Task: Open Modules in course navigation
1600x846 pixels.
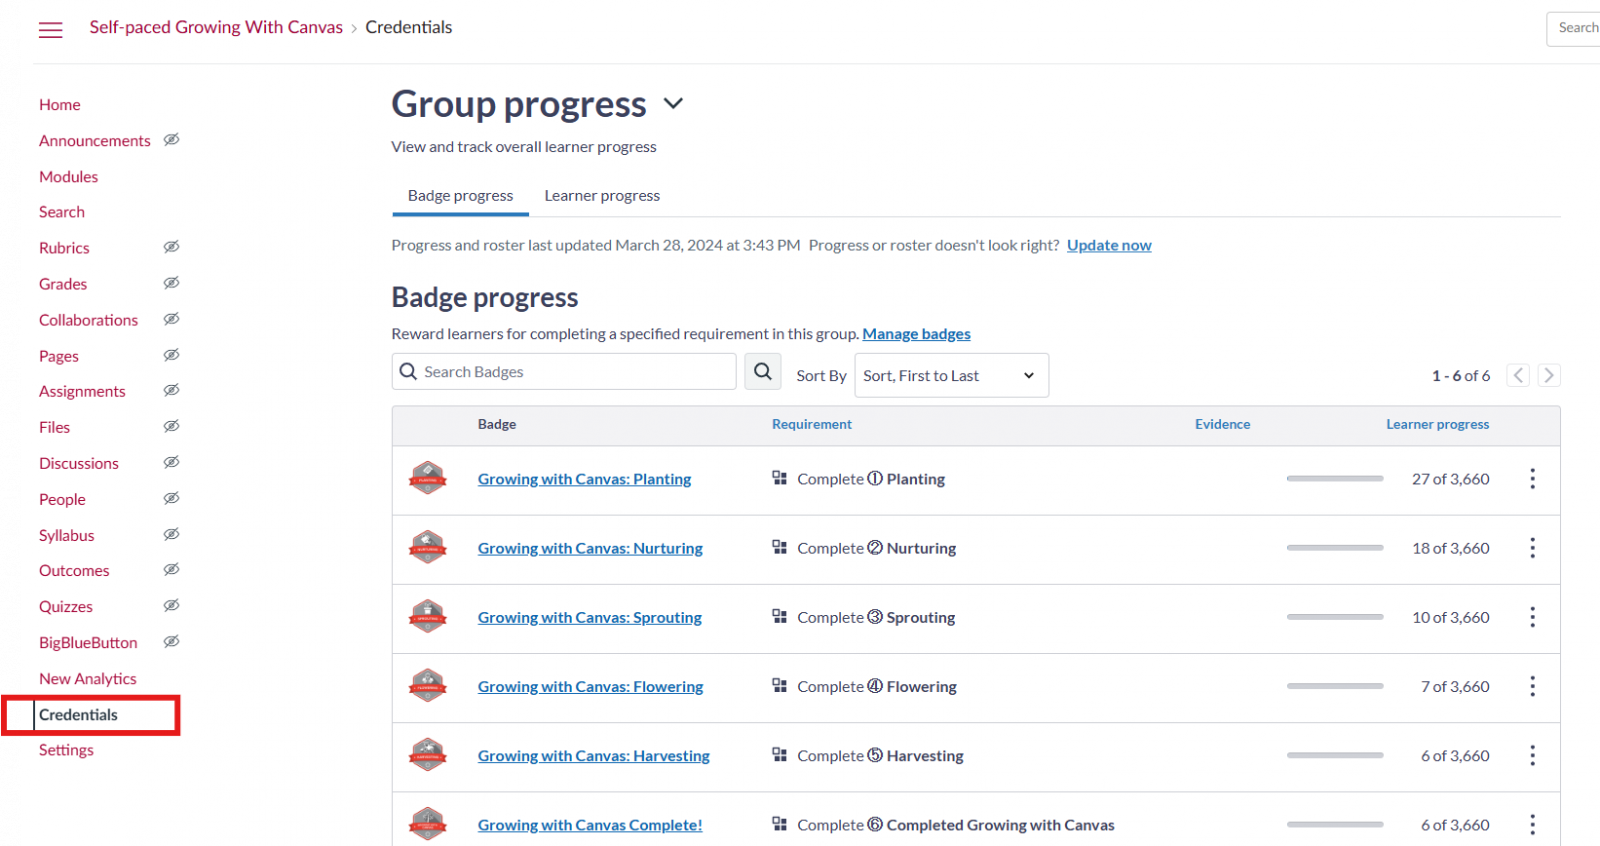Action: [68, 177]
